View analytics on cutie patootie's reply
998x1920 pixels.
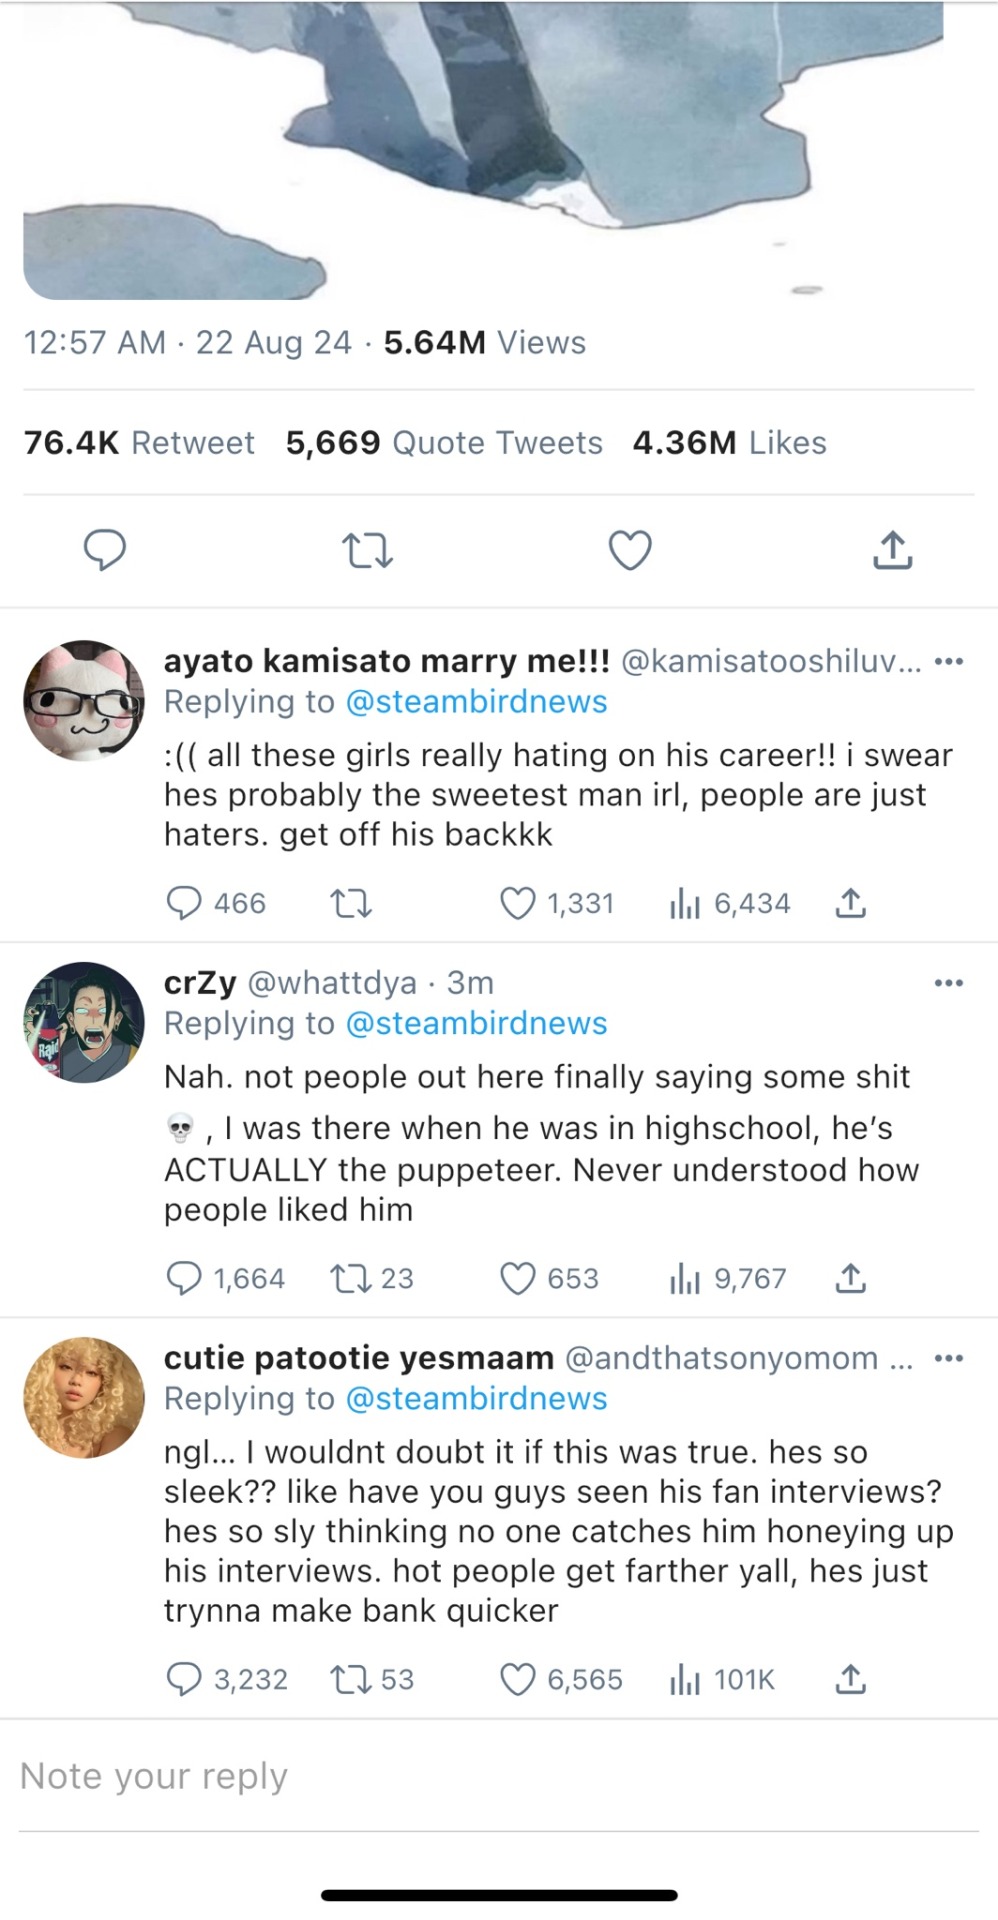click(x=684, y=1680)
